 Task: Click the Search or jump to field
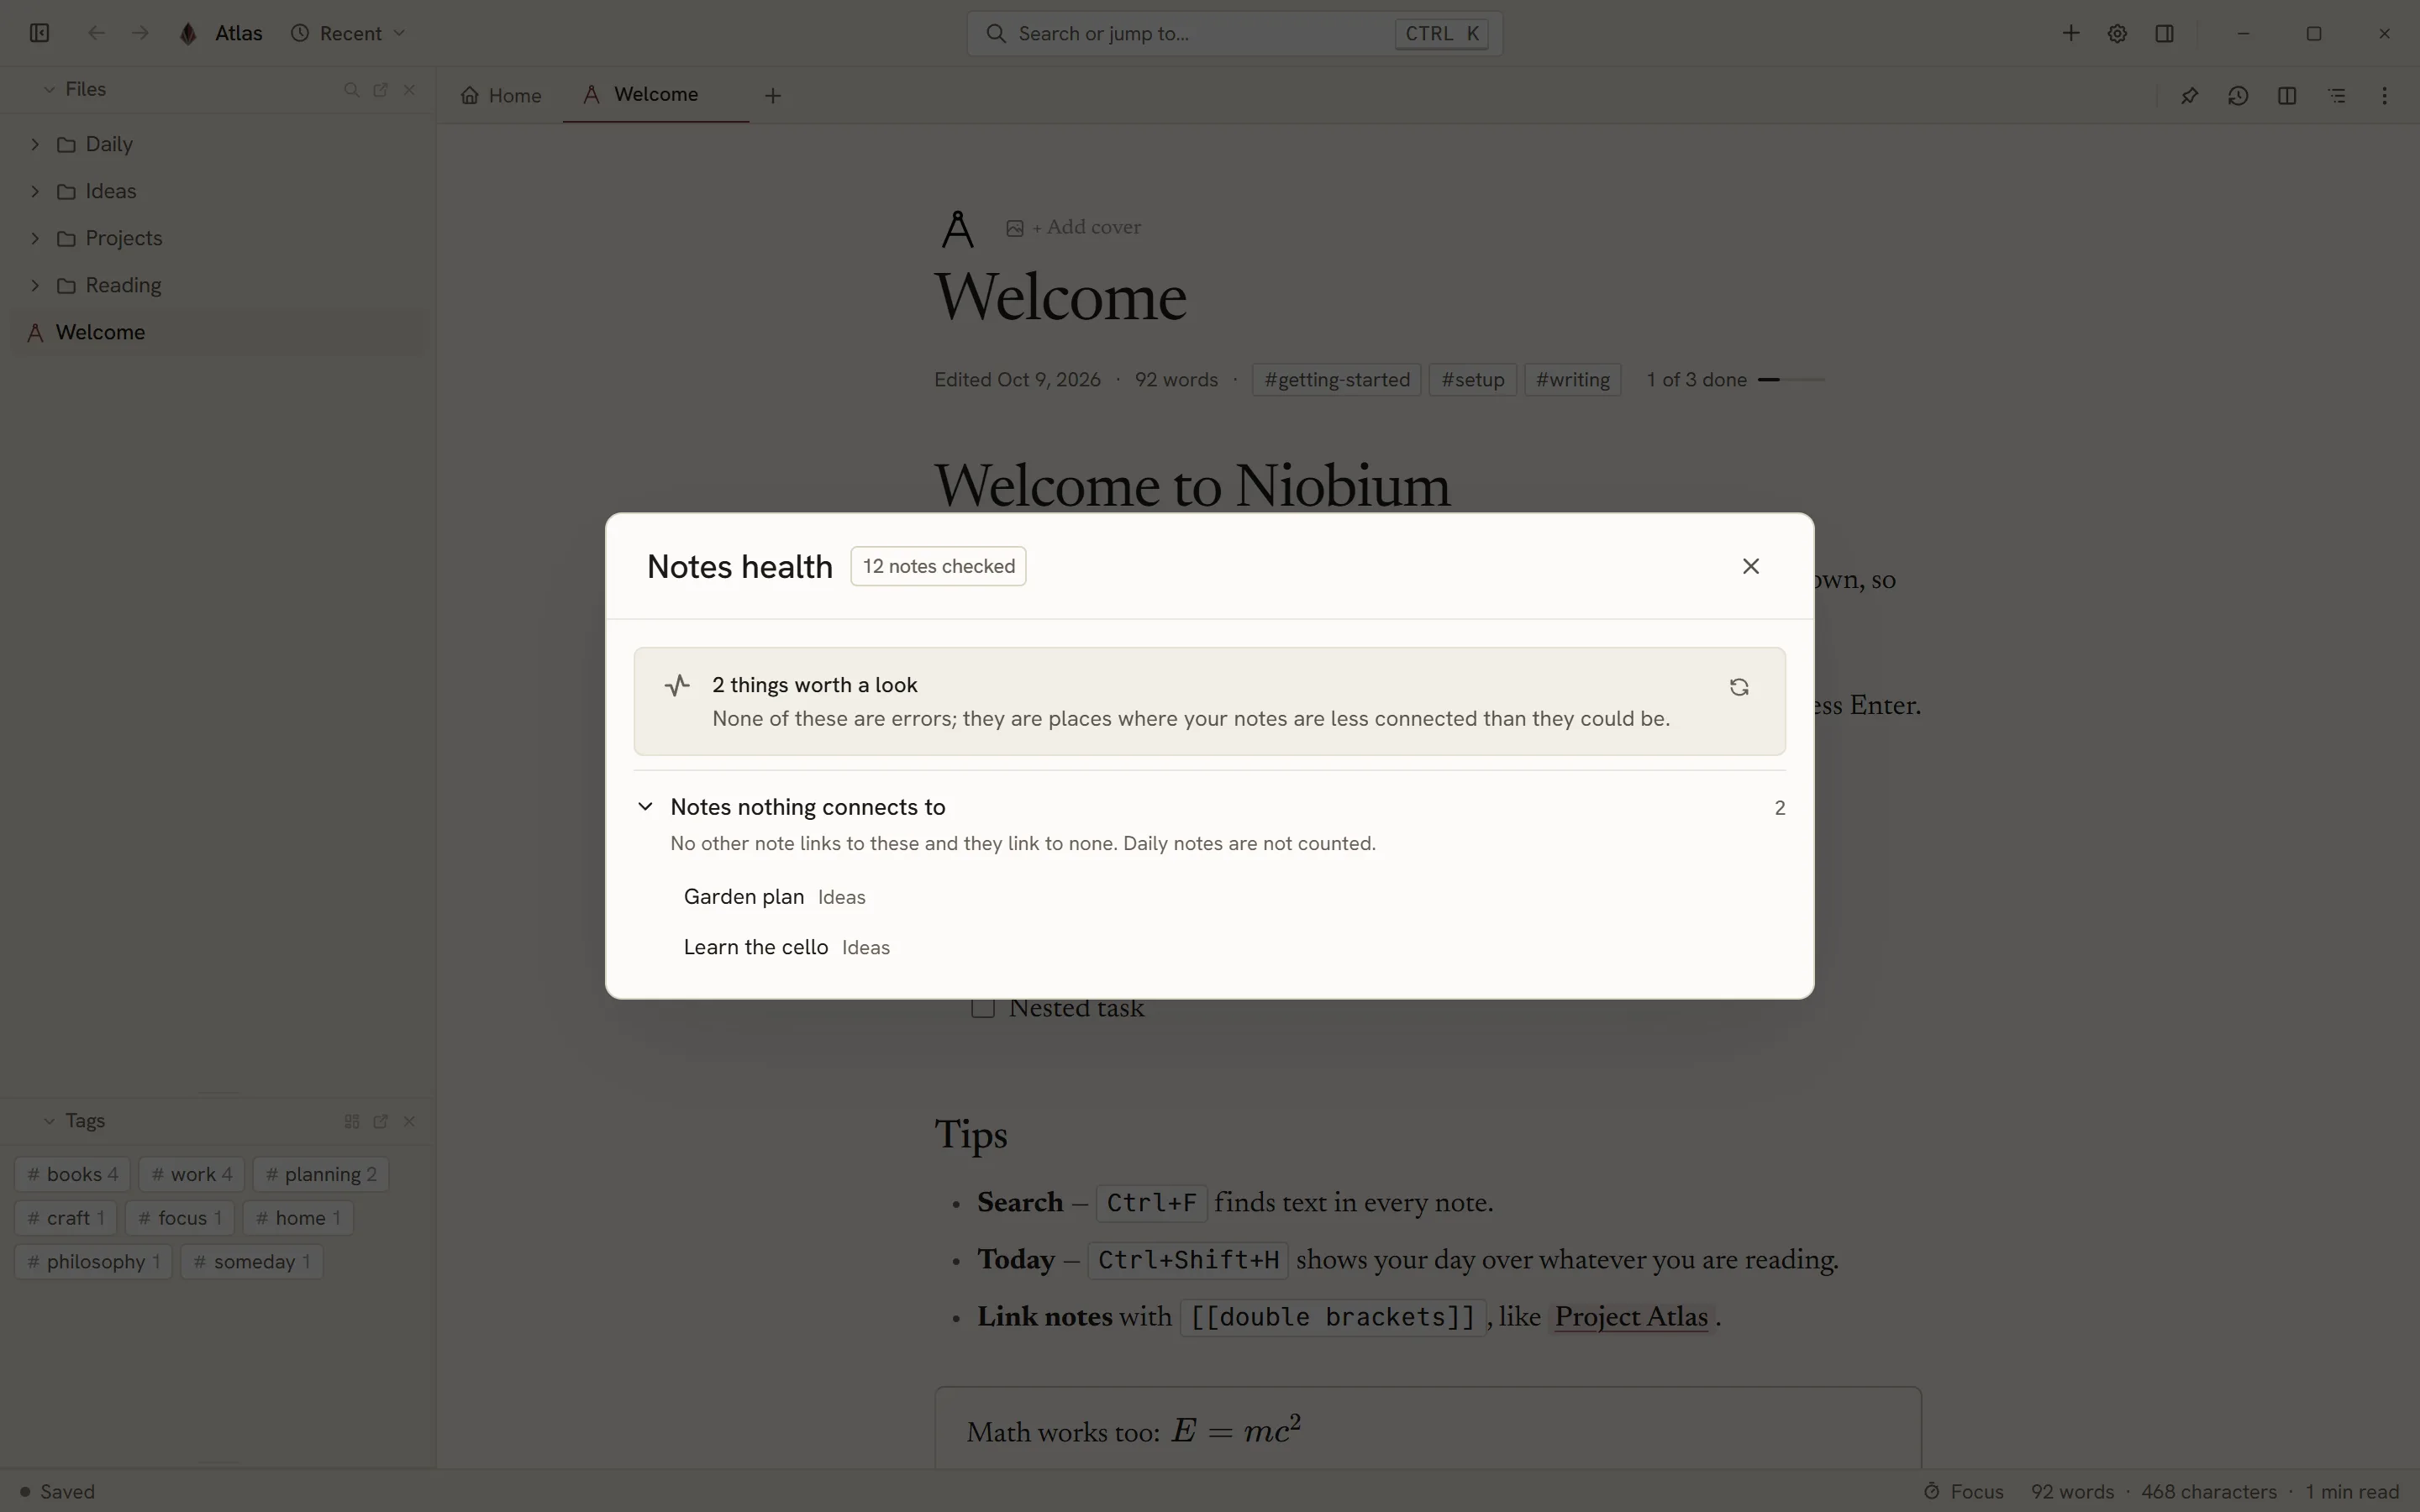point(1234,33)
